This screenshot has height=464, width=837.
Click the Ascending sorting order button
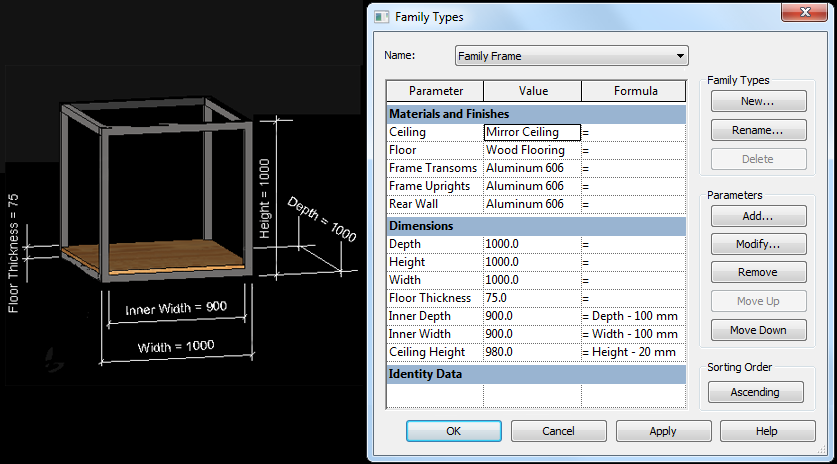[755, 392]
